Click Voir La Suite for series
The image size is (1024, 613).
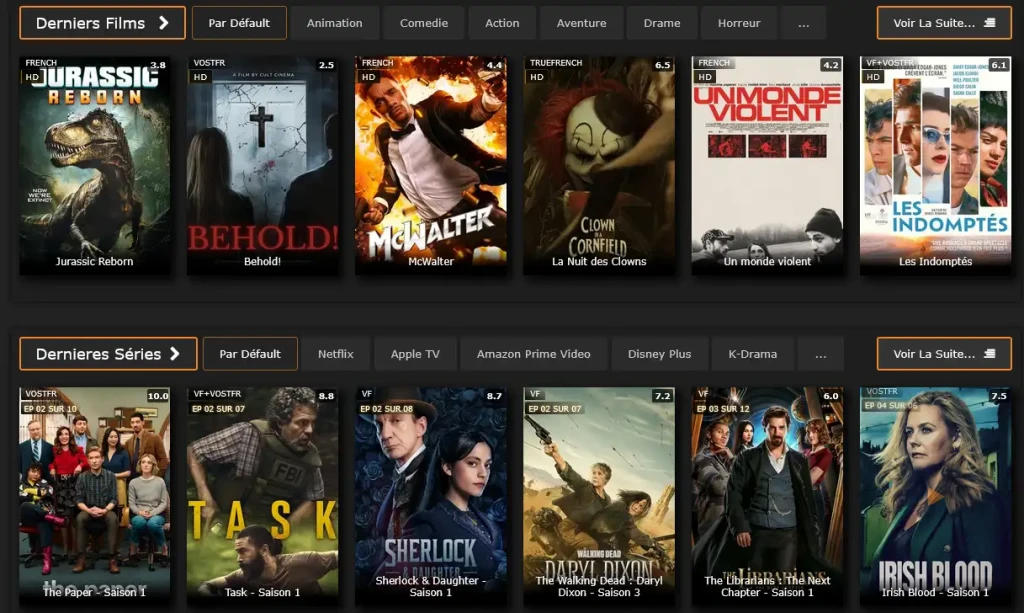pos(944,354)
